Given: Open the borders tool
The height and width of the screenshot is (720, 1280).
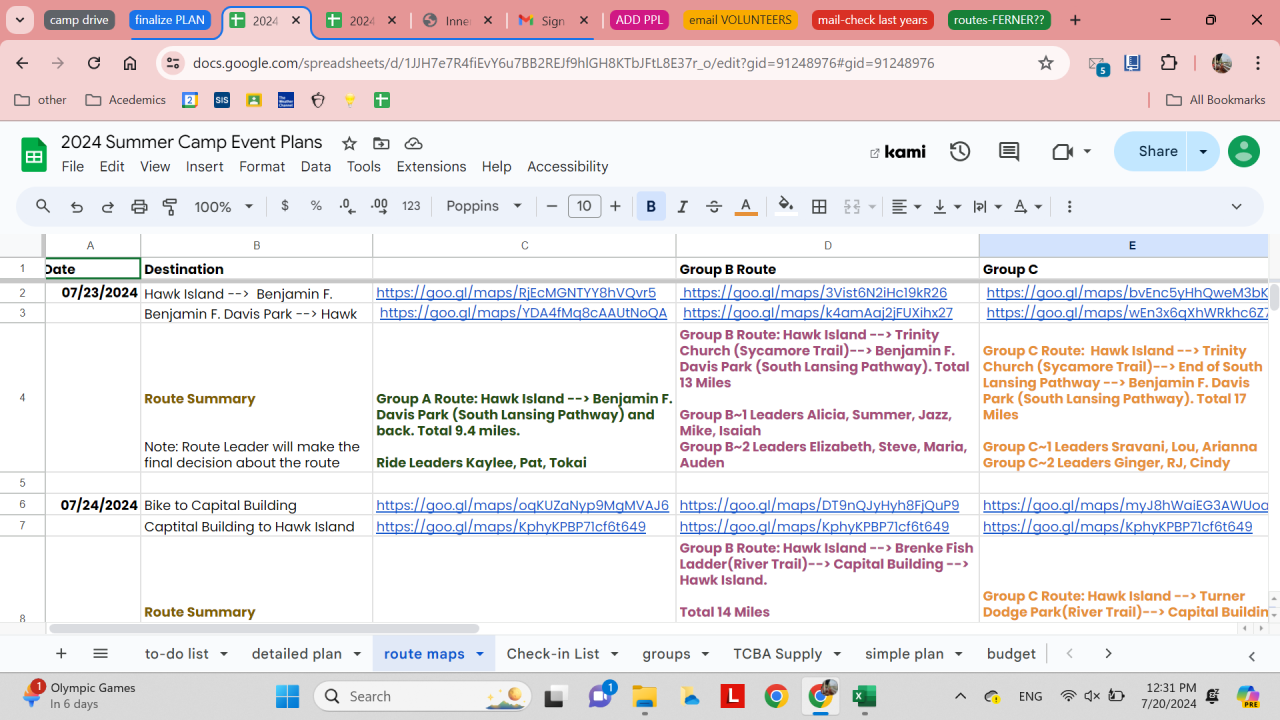Looking at the screenshot, I should pyautogui.click(x=819, y=207).
